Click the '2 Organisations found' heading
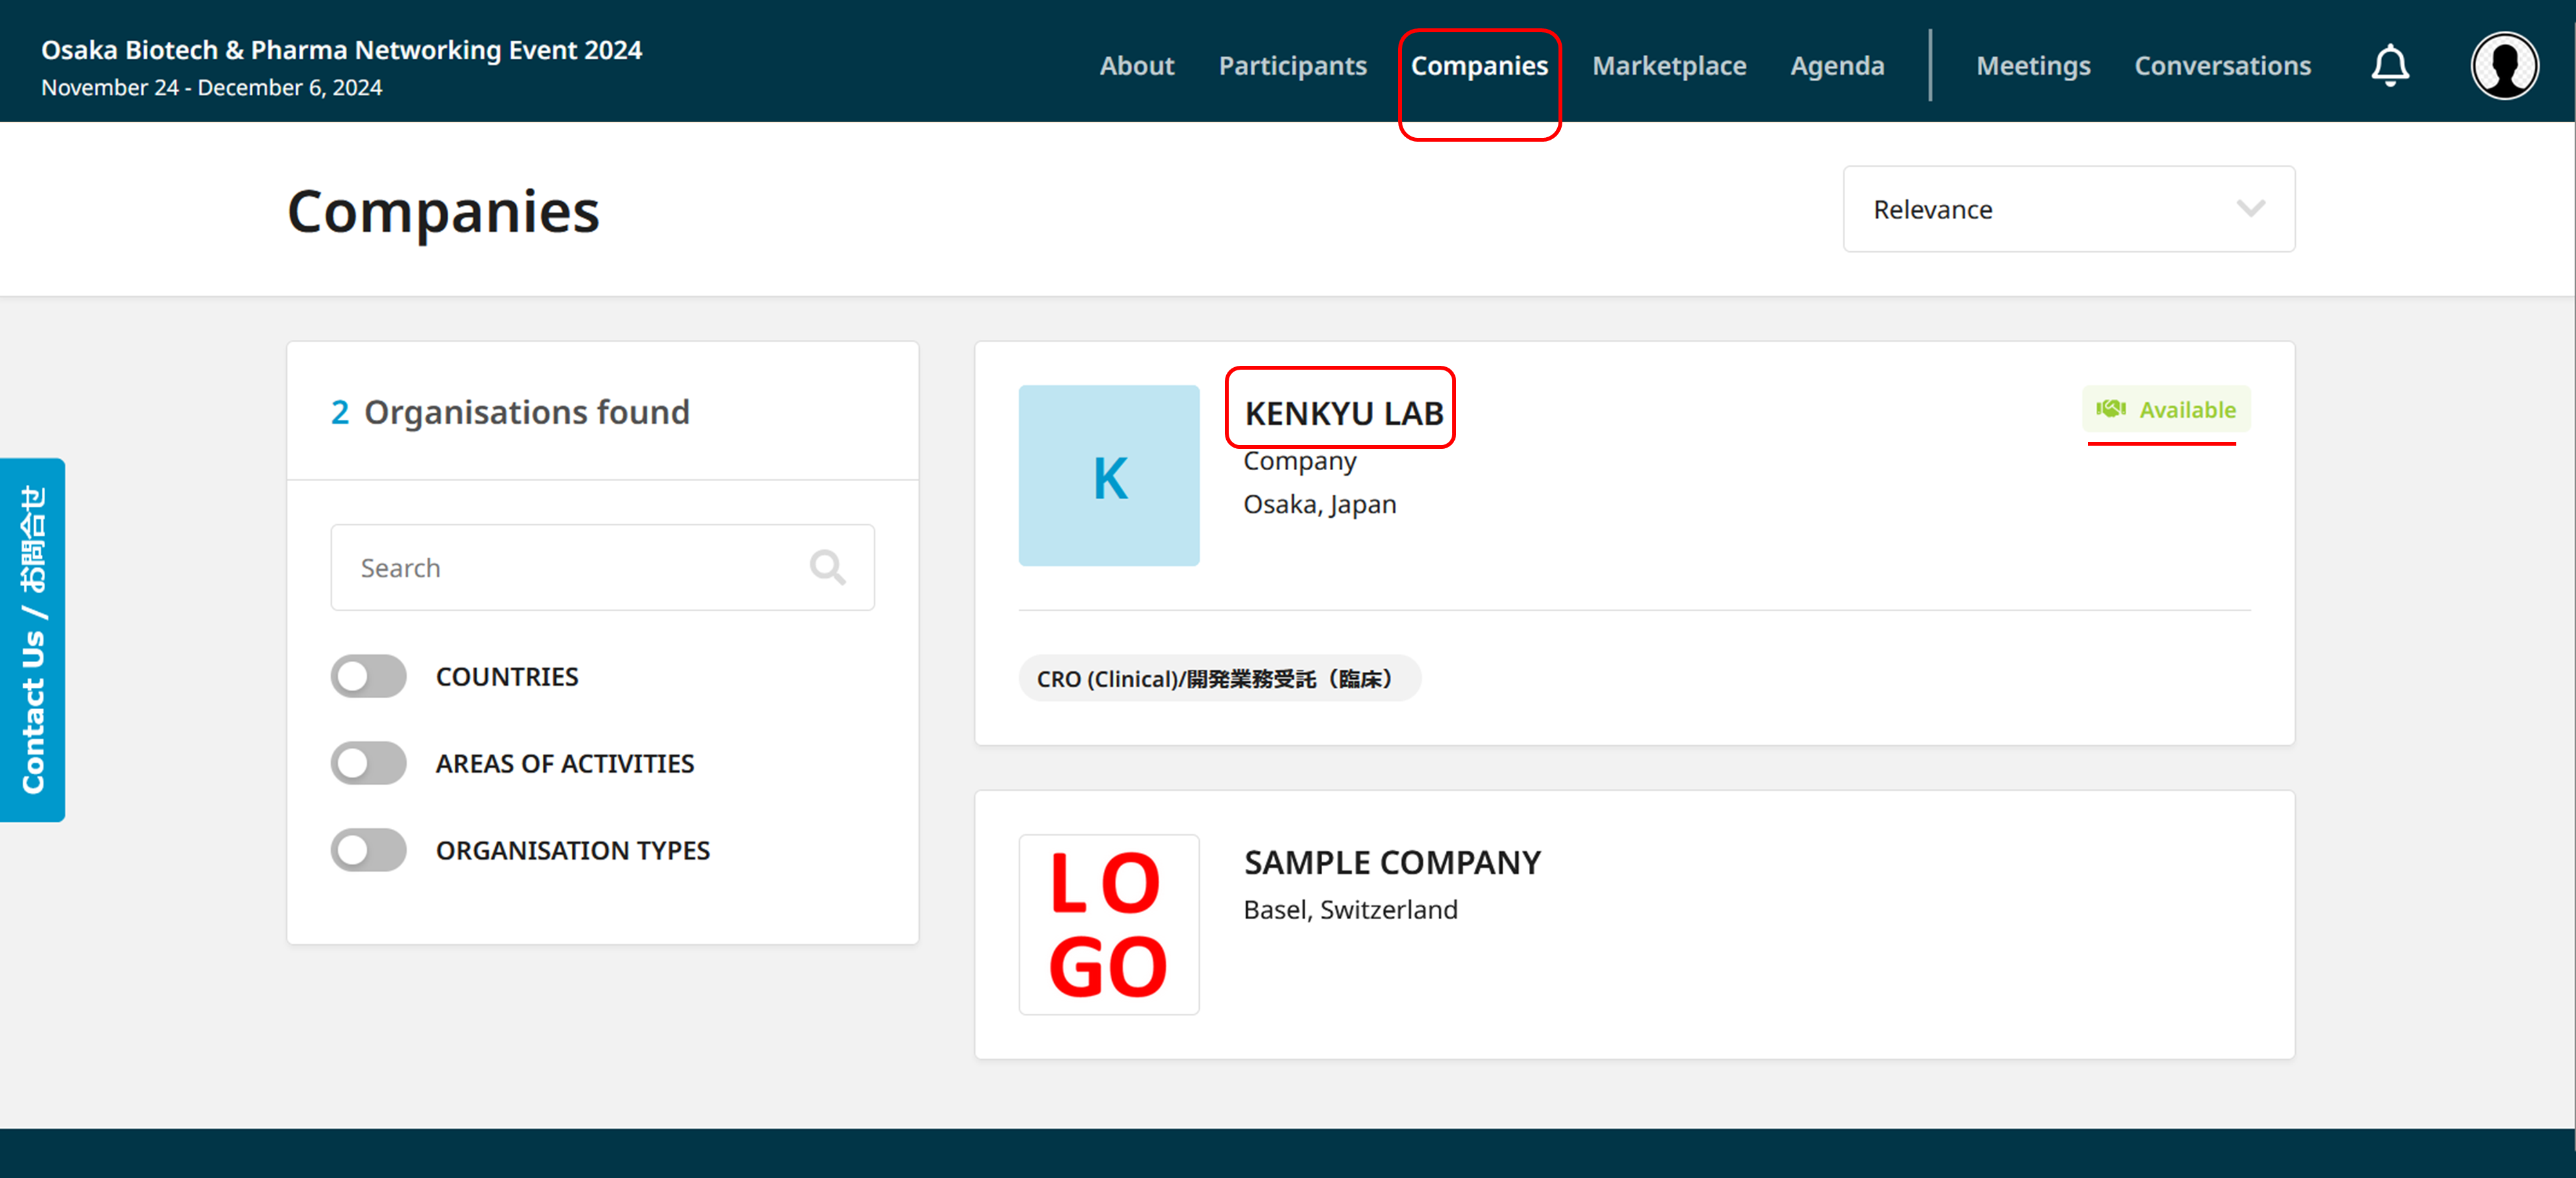 (x=510, y=412)
